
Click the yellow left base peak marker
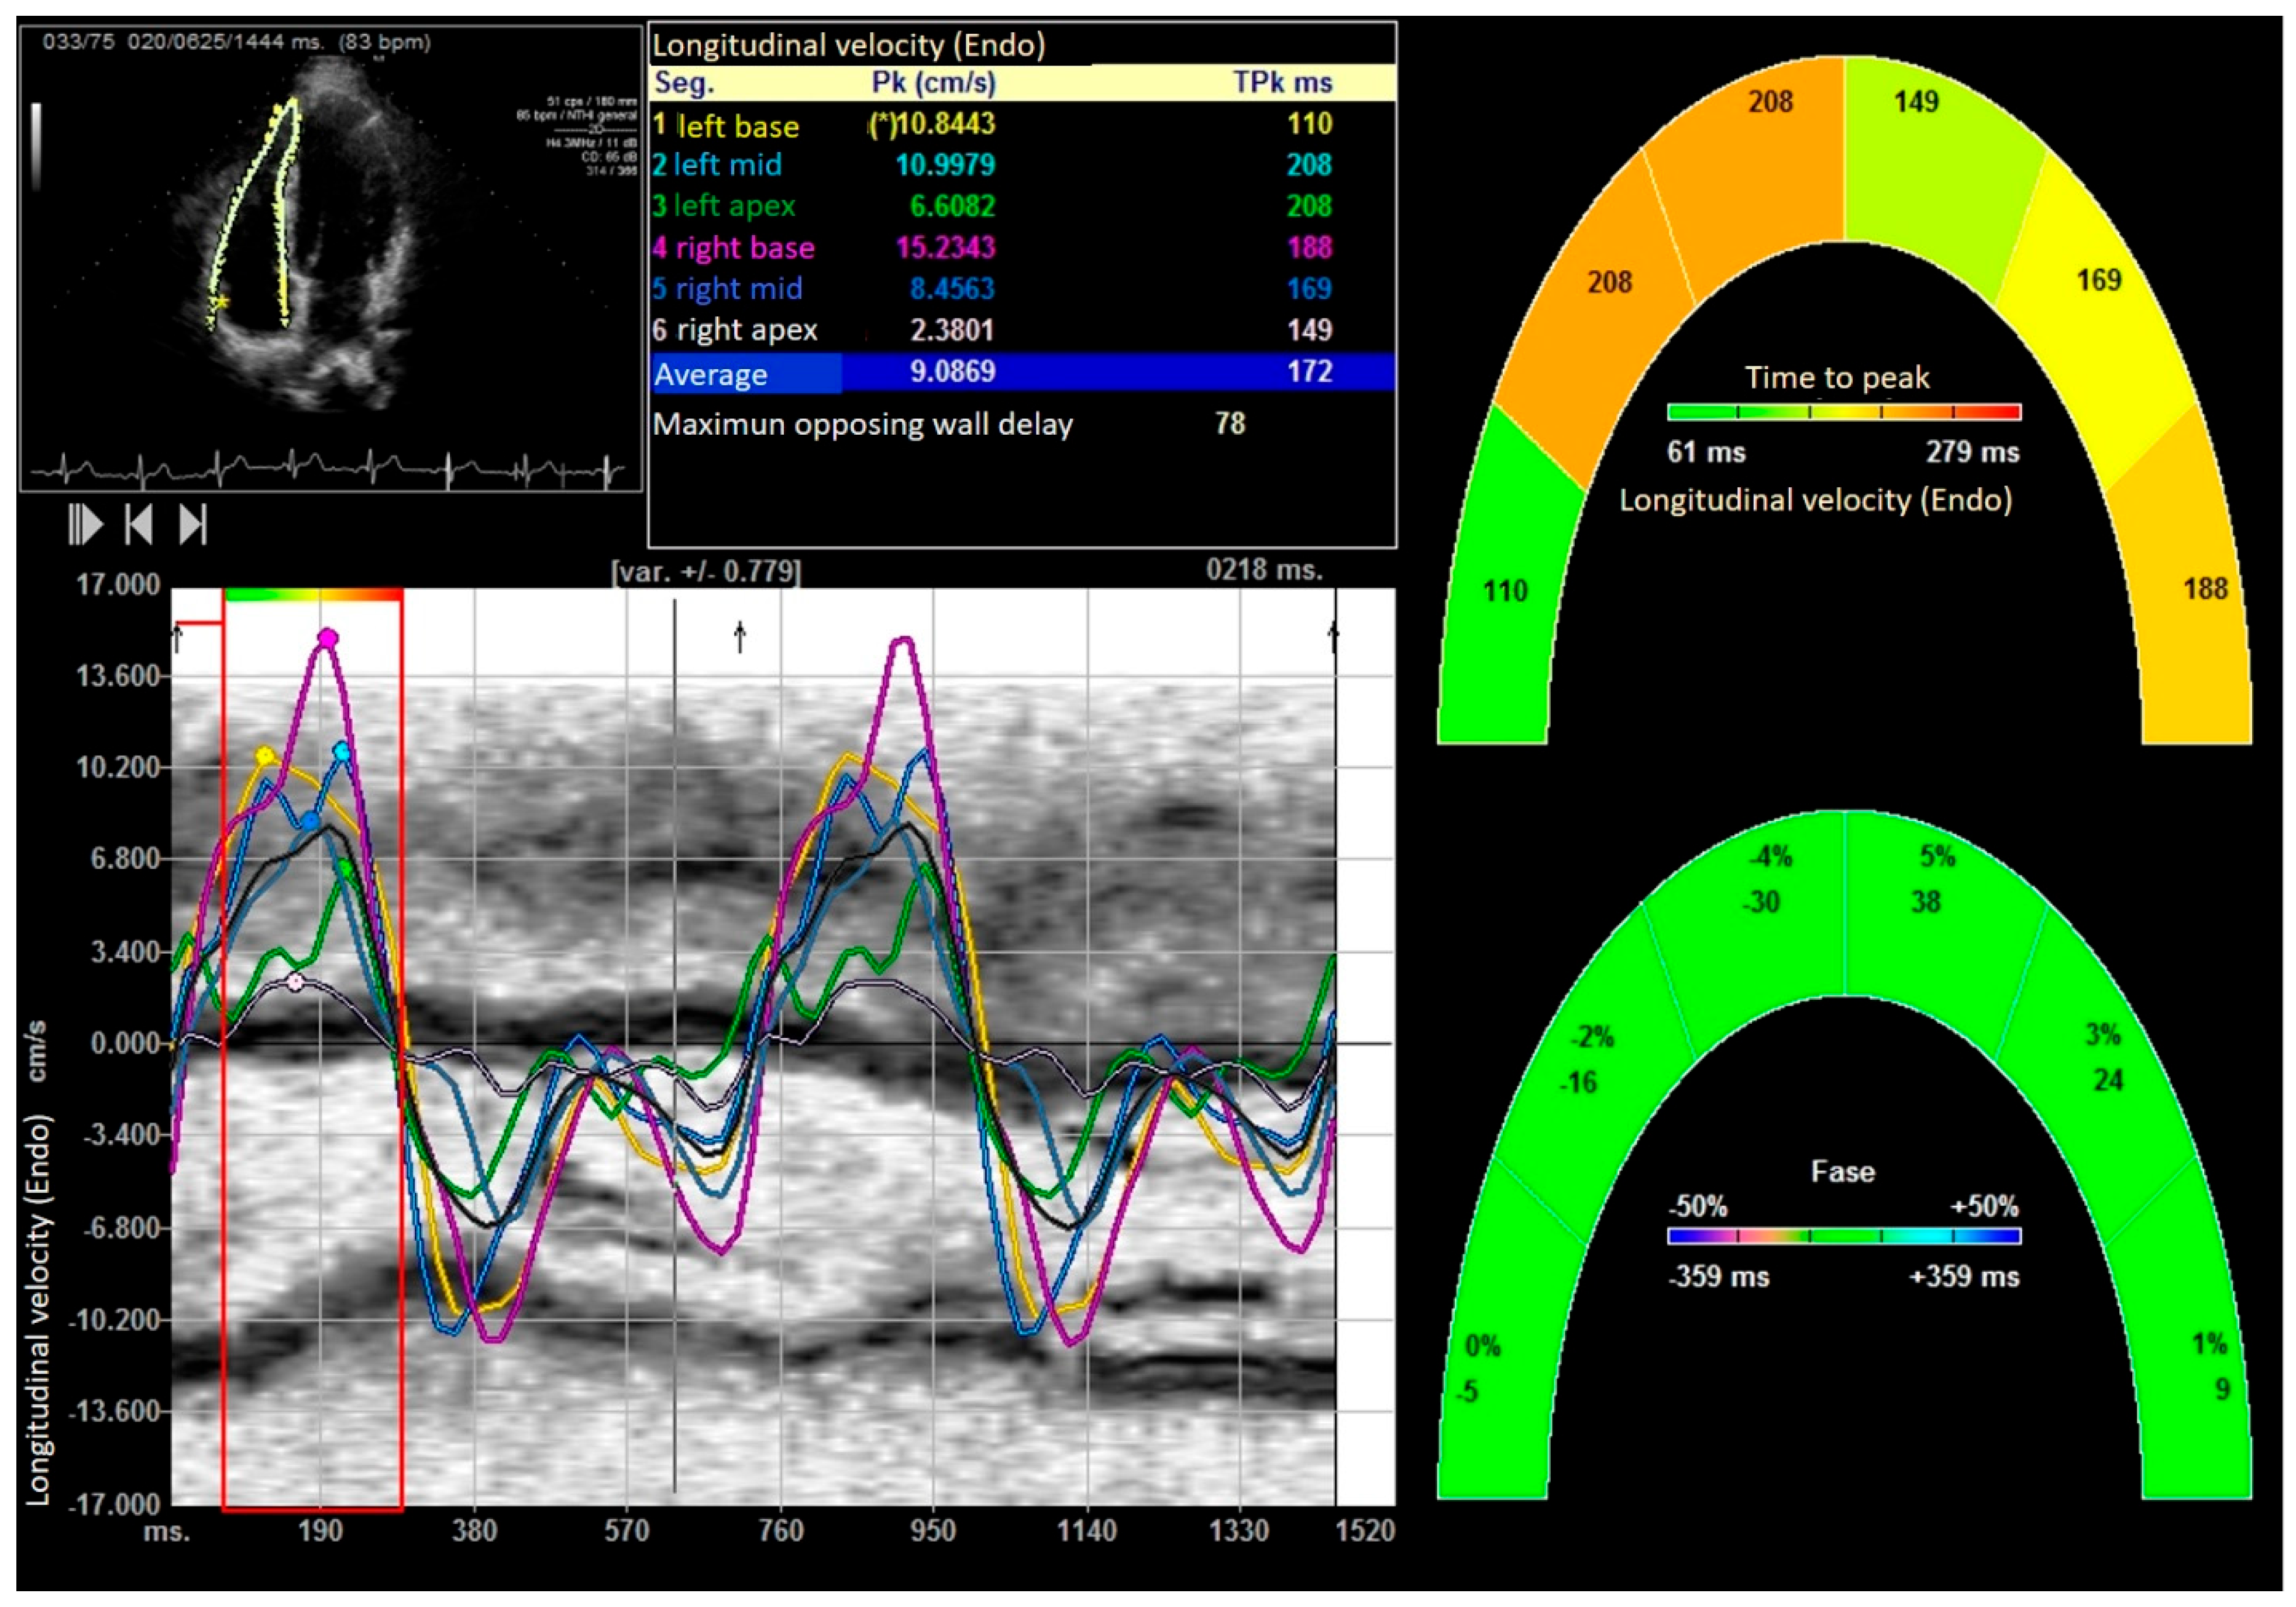point(265,756)
